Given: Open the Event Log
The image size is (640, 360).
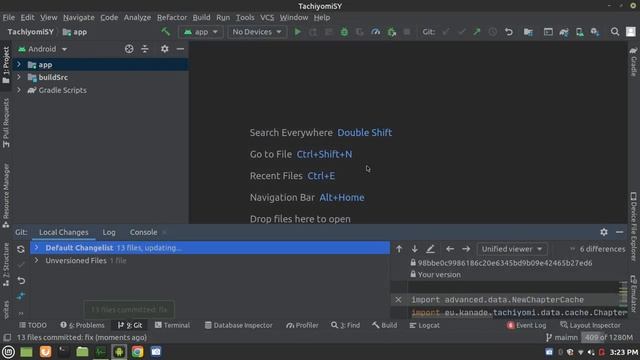Looking at the screenshot, I should pyautogui.click(x=526, y=325).
